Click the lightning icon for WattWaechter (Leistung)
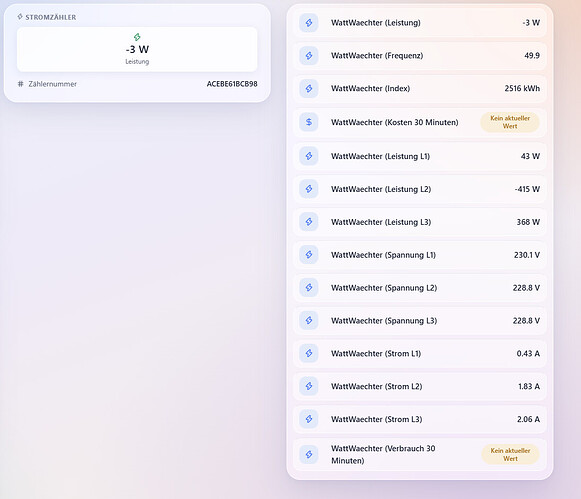This screenshot has height=499, width=581. point(309,23)
